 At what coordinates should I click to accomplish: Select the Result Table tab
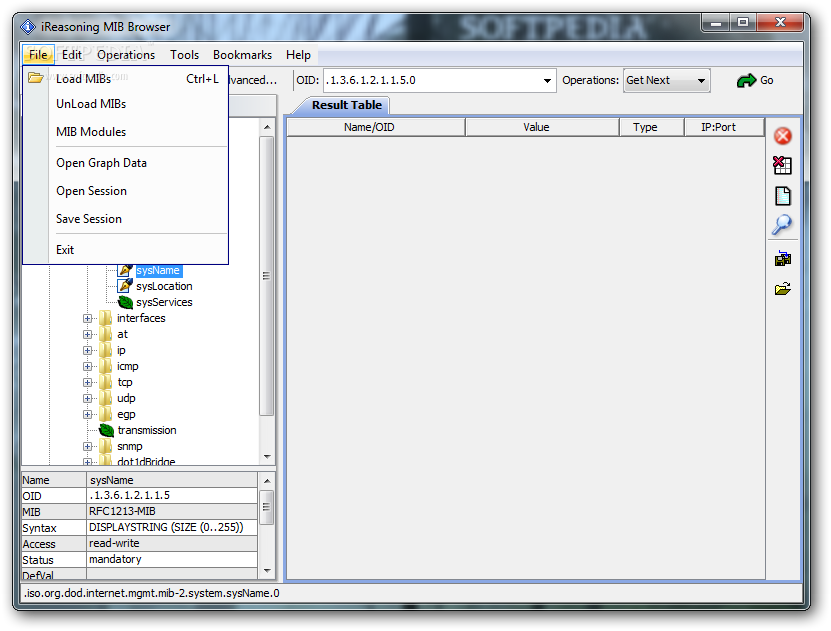click(347, 105)
